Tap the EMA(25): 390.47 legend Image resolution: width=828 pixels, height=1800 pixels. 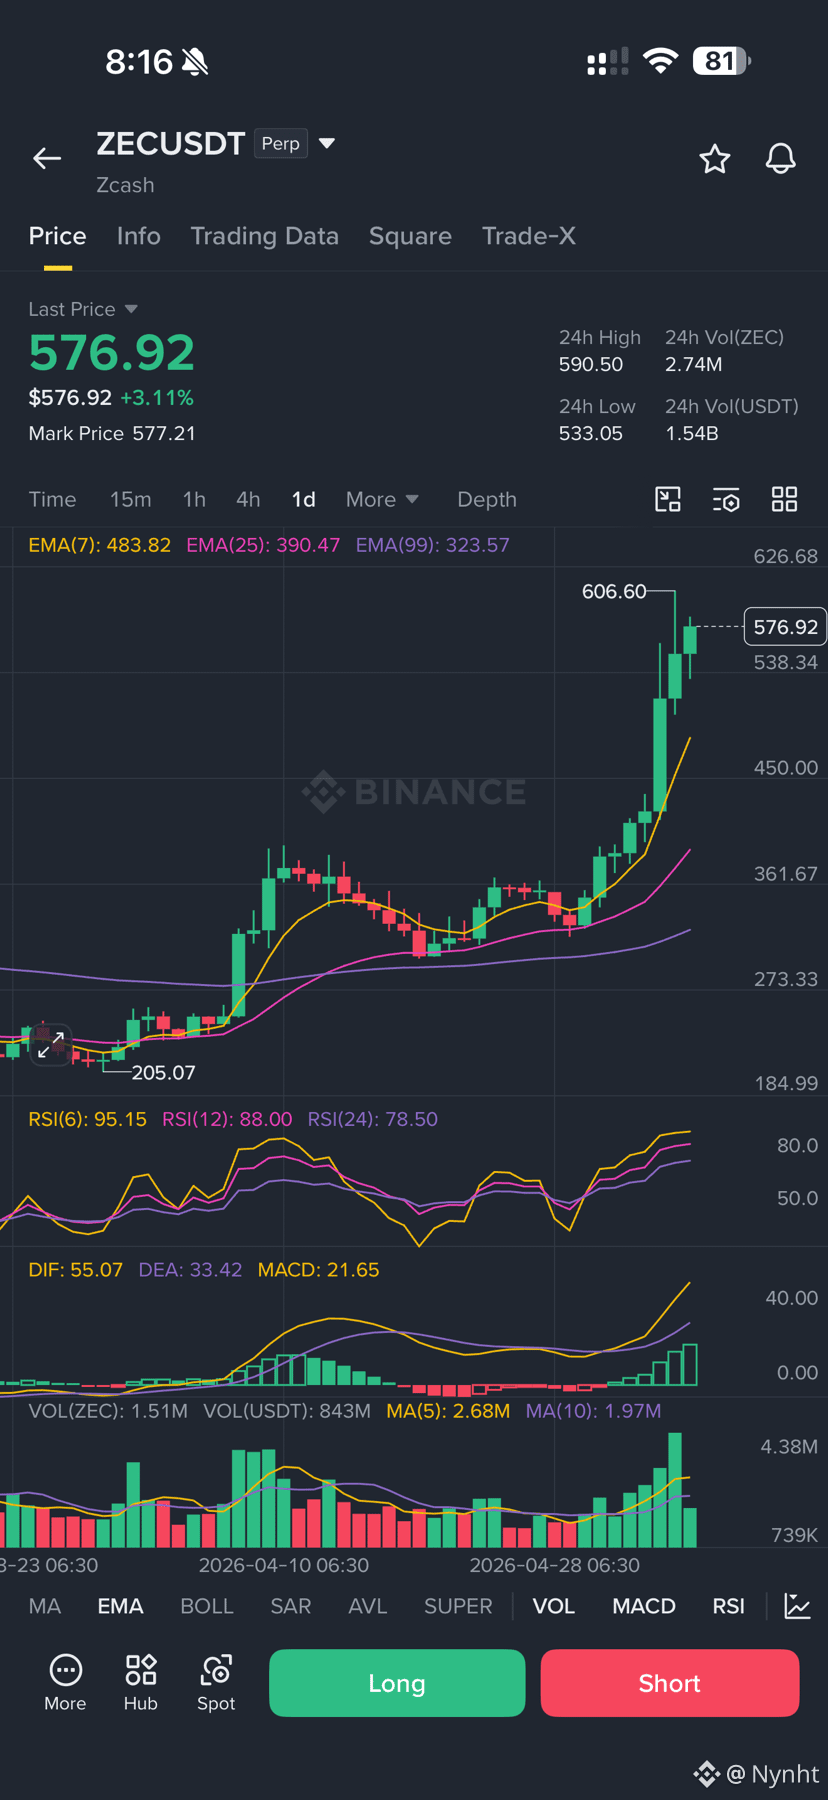click(x=263, y=545)
